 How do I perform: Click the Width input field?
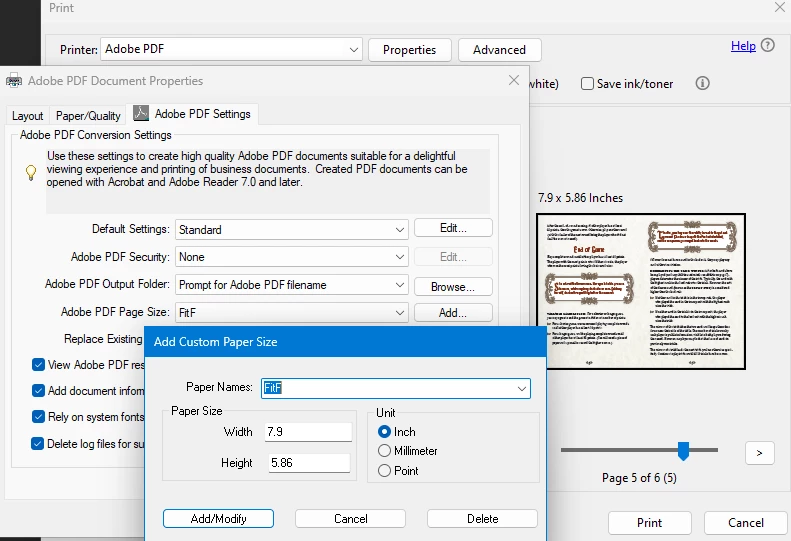(308, 432)
